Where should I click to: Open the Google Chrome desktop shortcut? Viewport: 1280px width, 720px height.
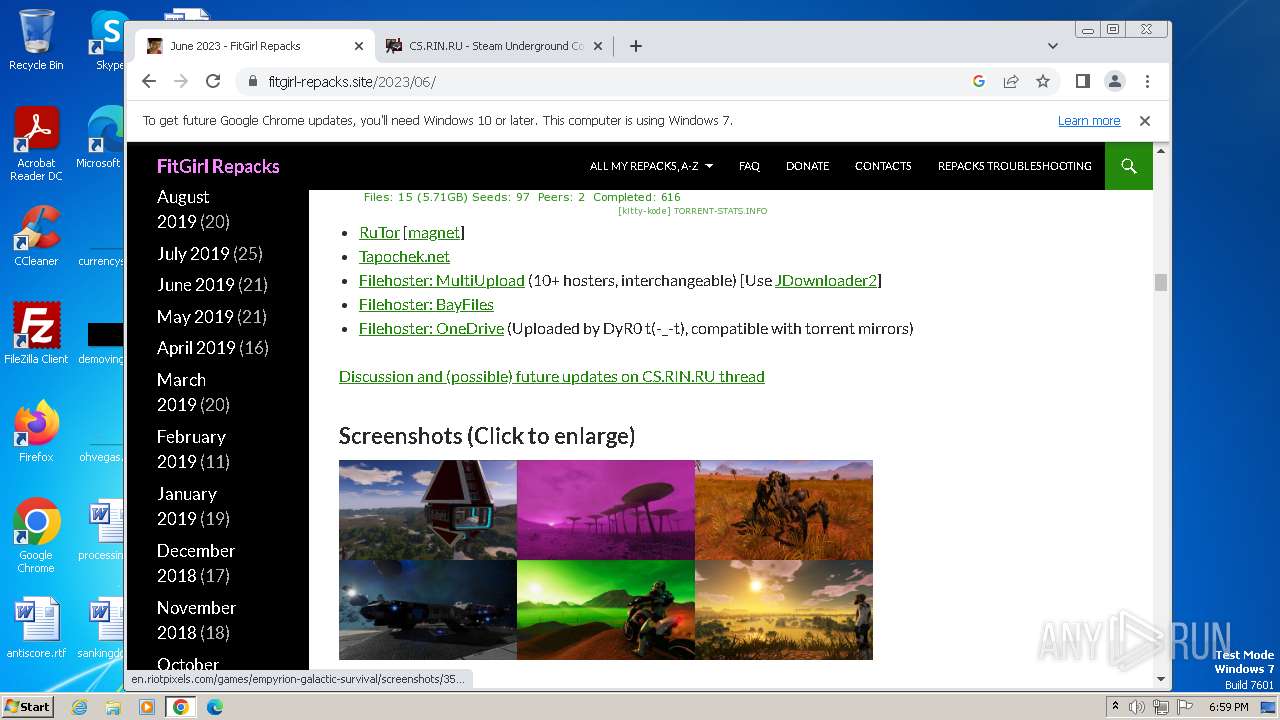36,536
